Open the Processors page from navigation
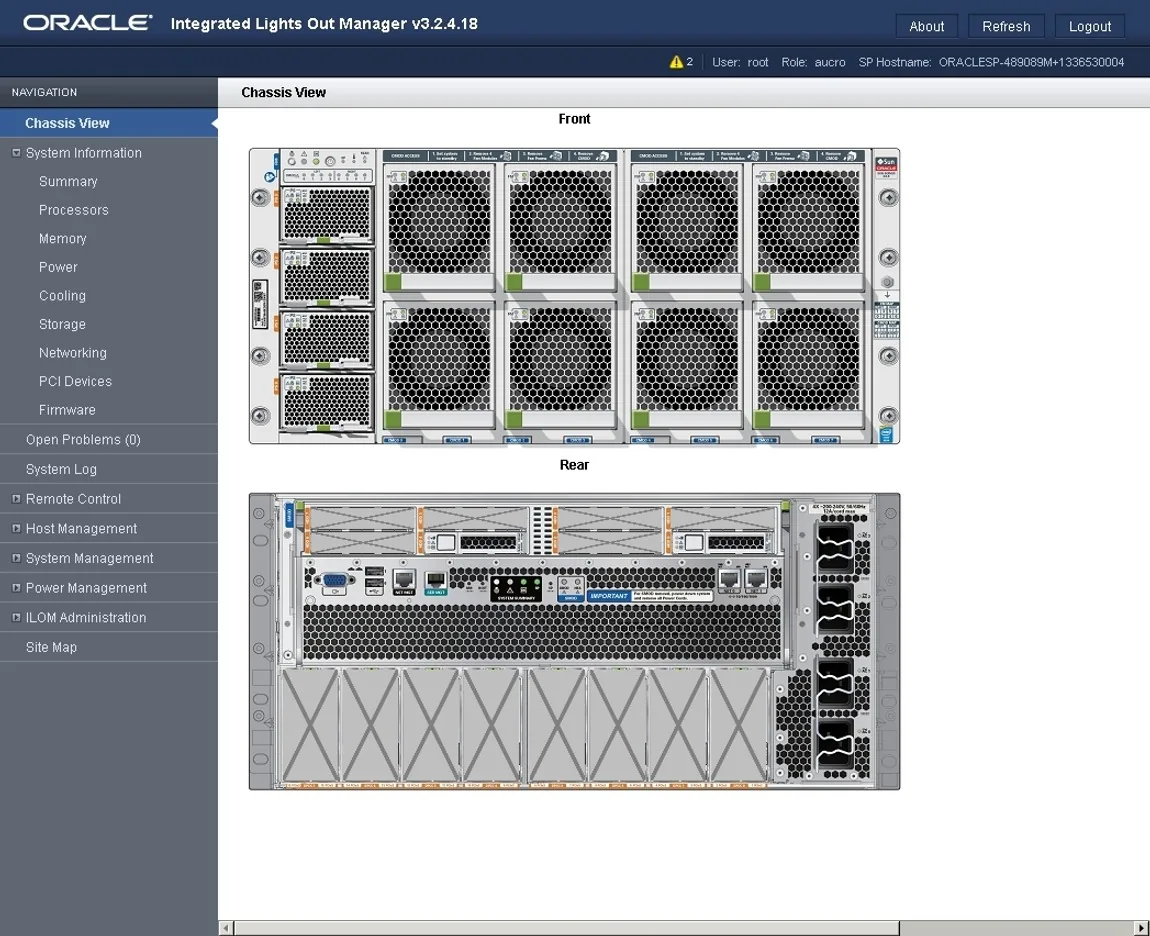This screenshot has height=936, width=1150. 73,210
